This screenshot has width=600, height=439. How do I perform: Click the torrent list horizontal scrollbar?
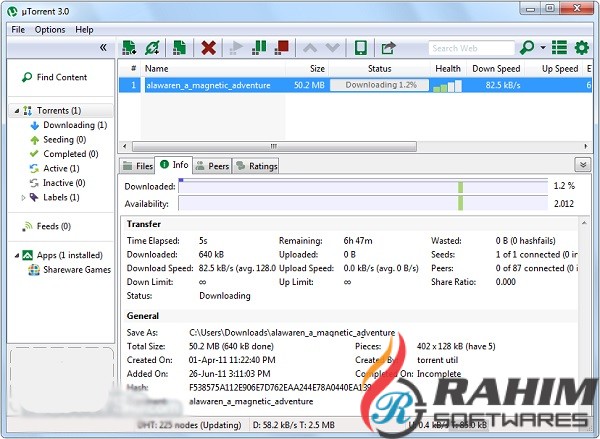[274, 146]
